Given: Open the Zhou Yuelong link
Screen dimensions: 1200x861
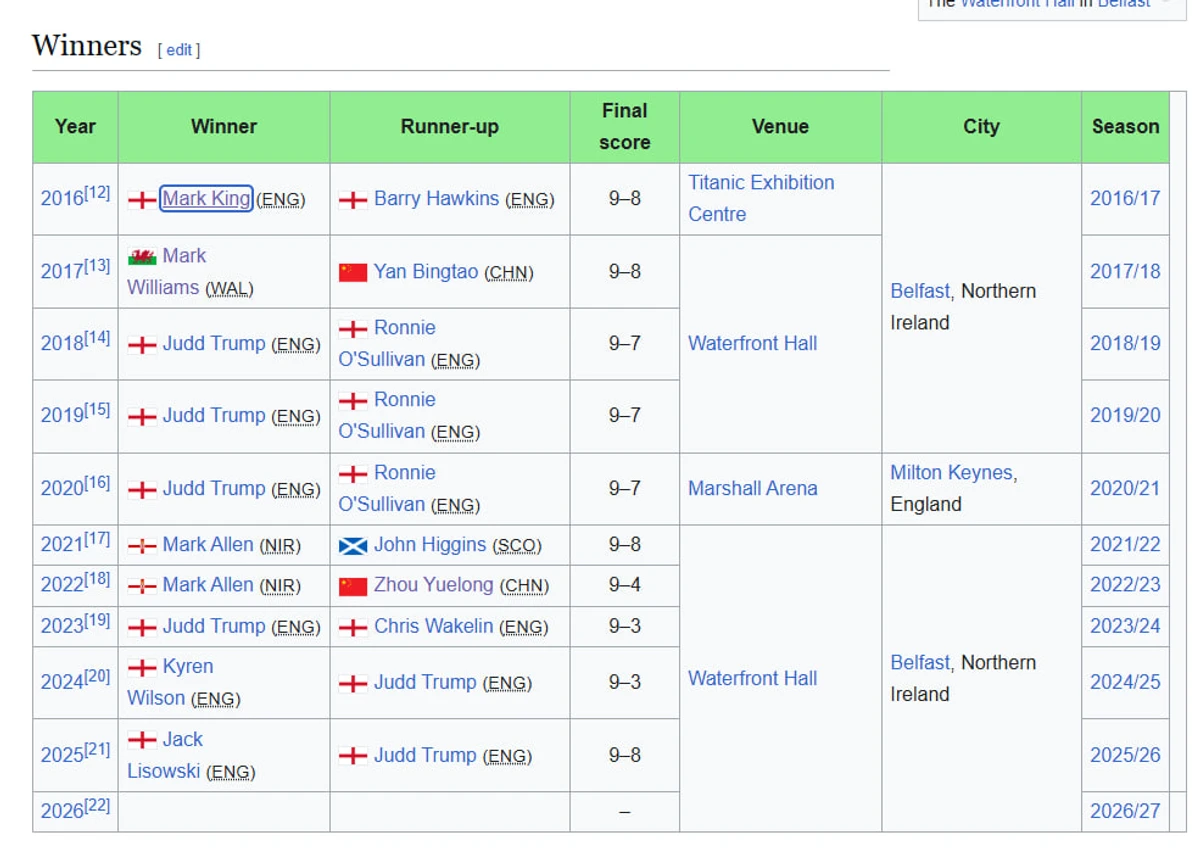Looking at the screenshot, I should [434, 585].
